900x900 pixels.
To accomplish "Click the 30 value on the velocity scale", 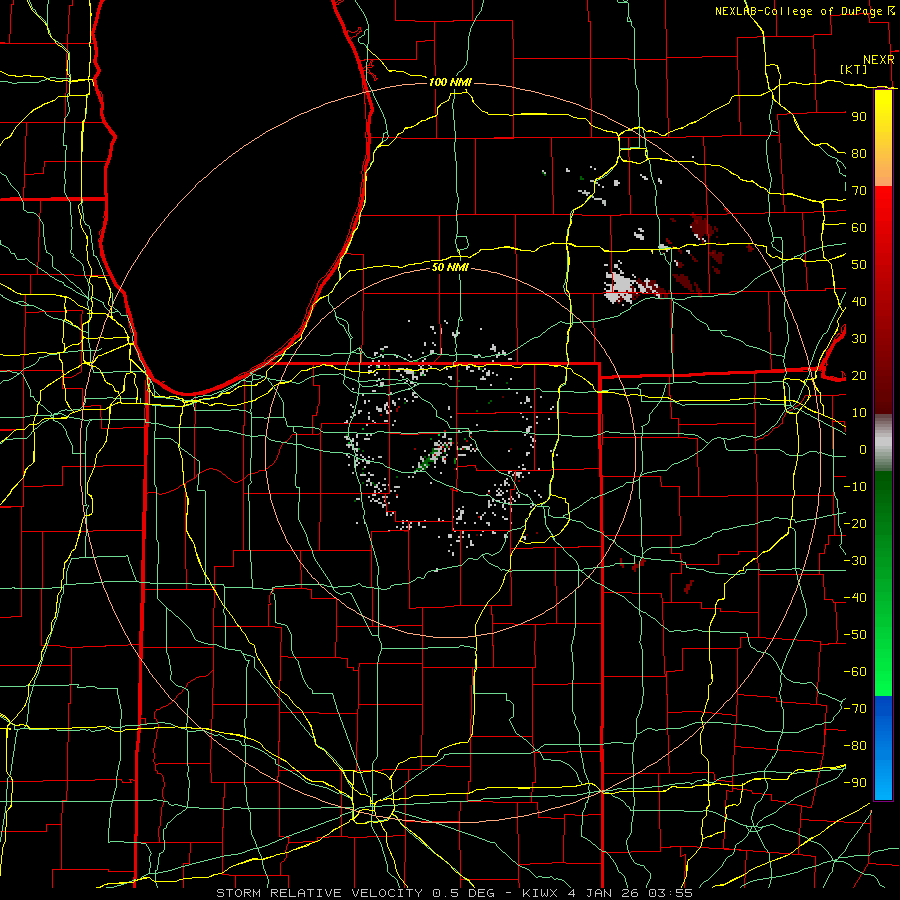I will [x=859, y=339].
